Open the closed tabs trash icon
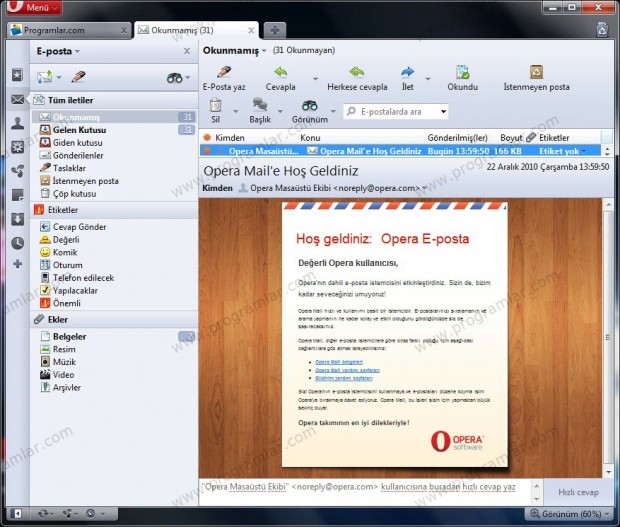This screenshot has width=620, height=527. pyautogui.click(x=602, y=30)
